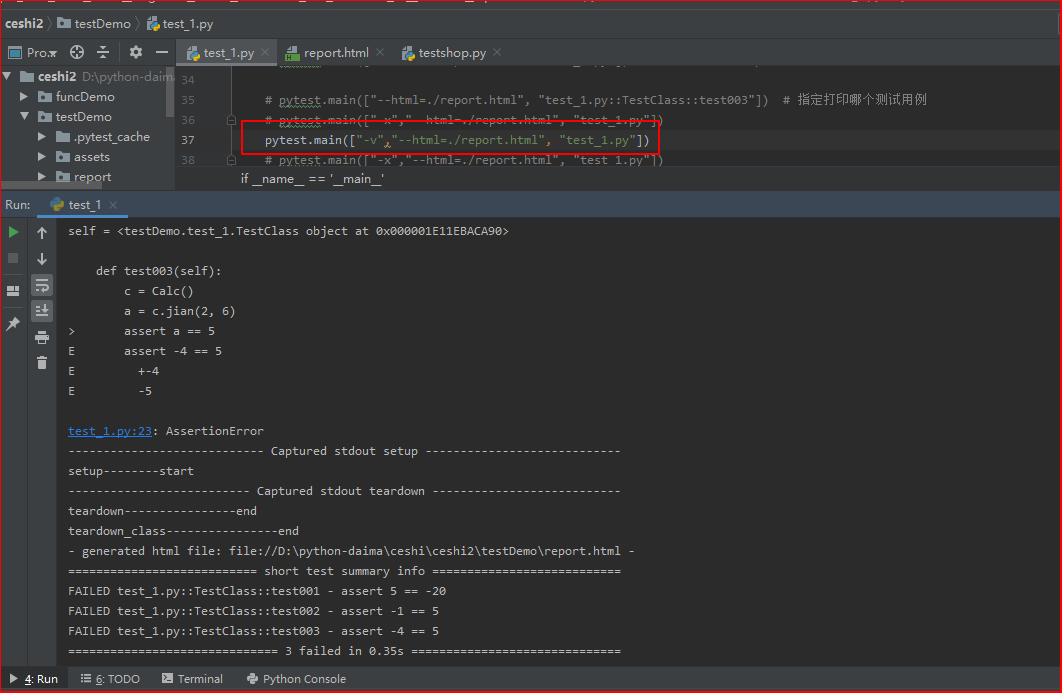Stop the running process in Run panel

tap(13, 258)
